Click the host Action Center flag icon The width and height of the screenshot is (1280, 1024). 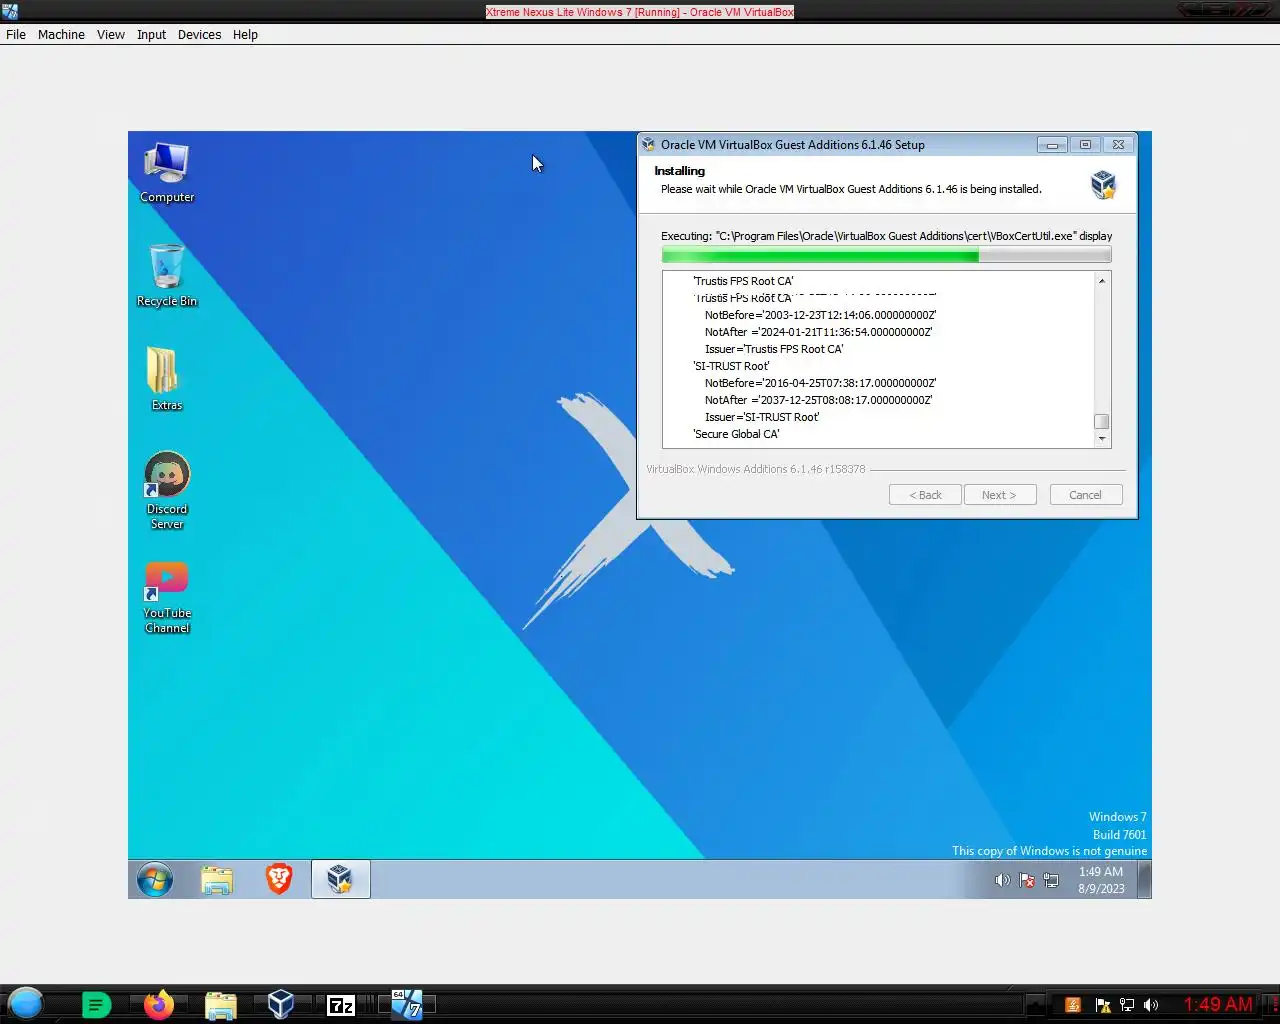coord(1103,1005)
